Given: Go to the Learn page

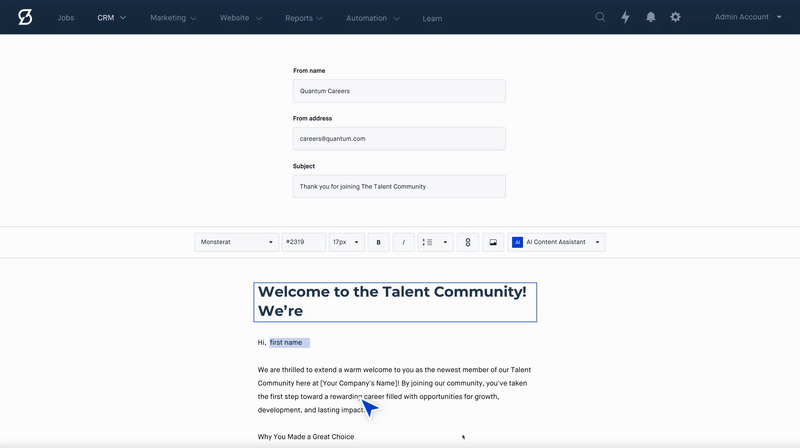Looking at the screenshot, I should [x=432, y=18].
